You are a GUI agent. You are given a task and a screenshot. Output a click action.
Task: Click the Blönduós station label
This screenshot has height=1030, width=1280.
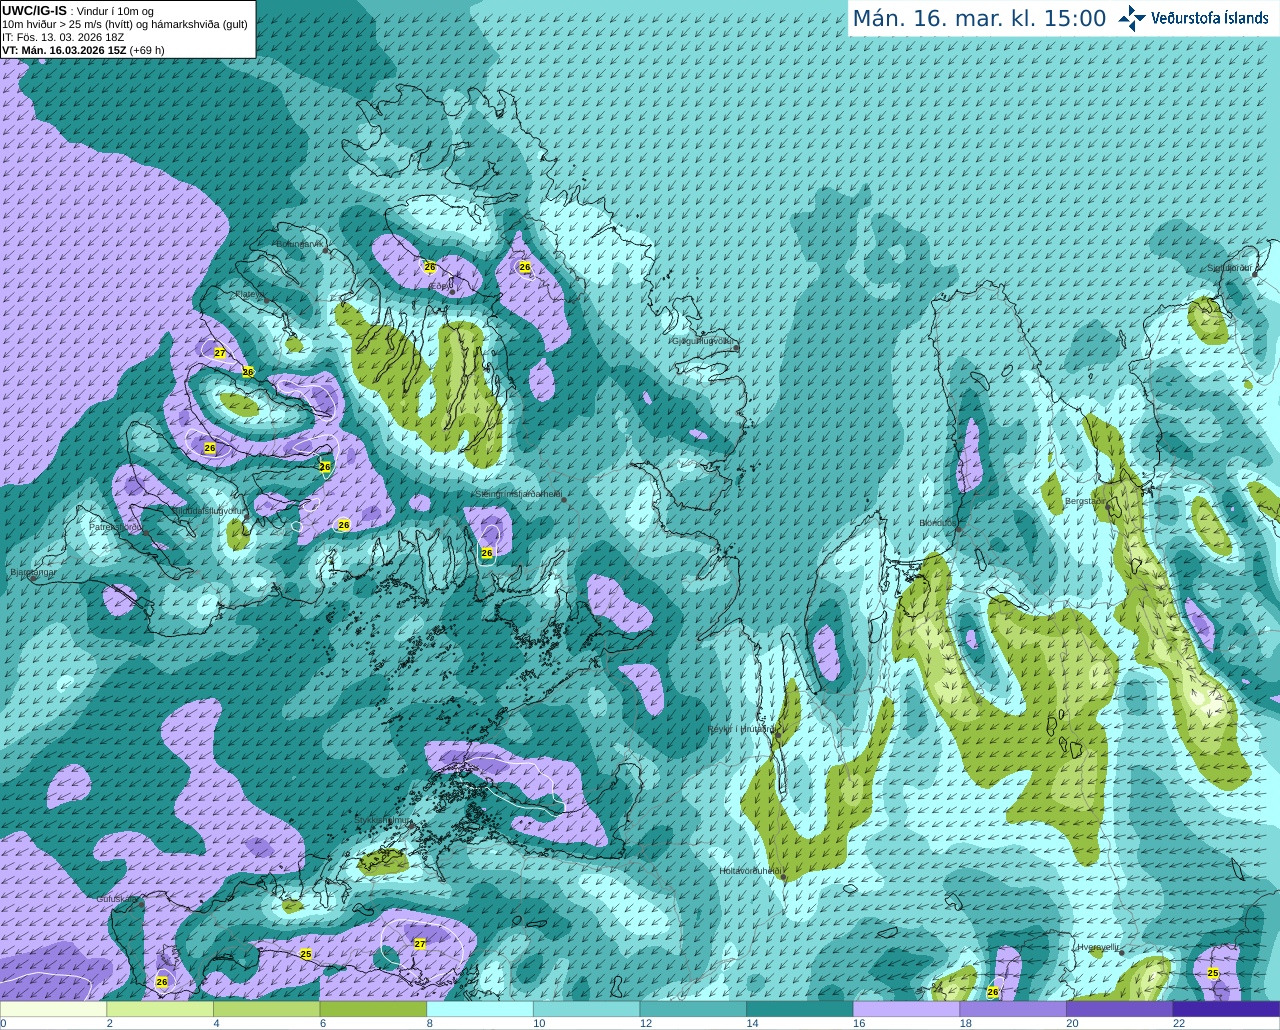coord(939,523)
